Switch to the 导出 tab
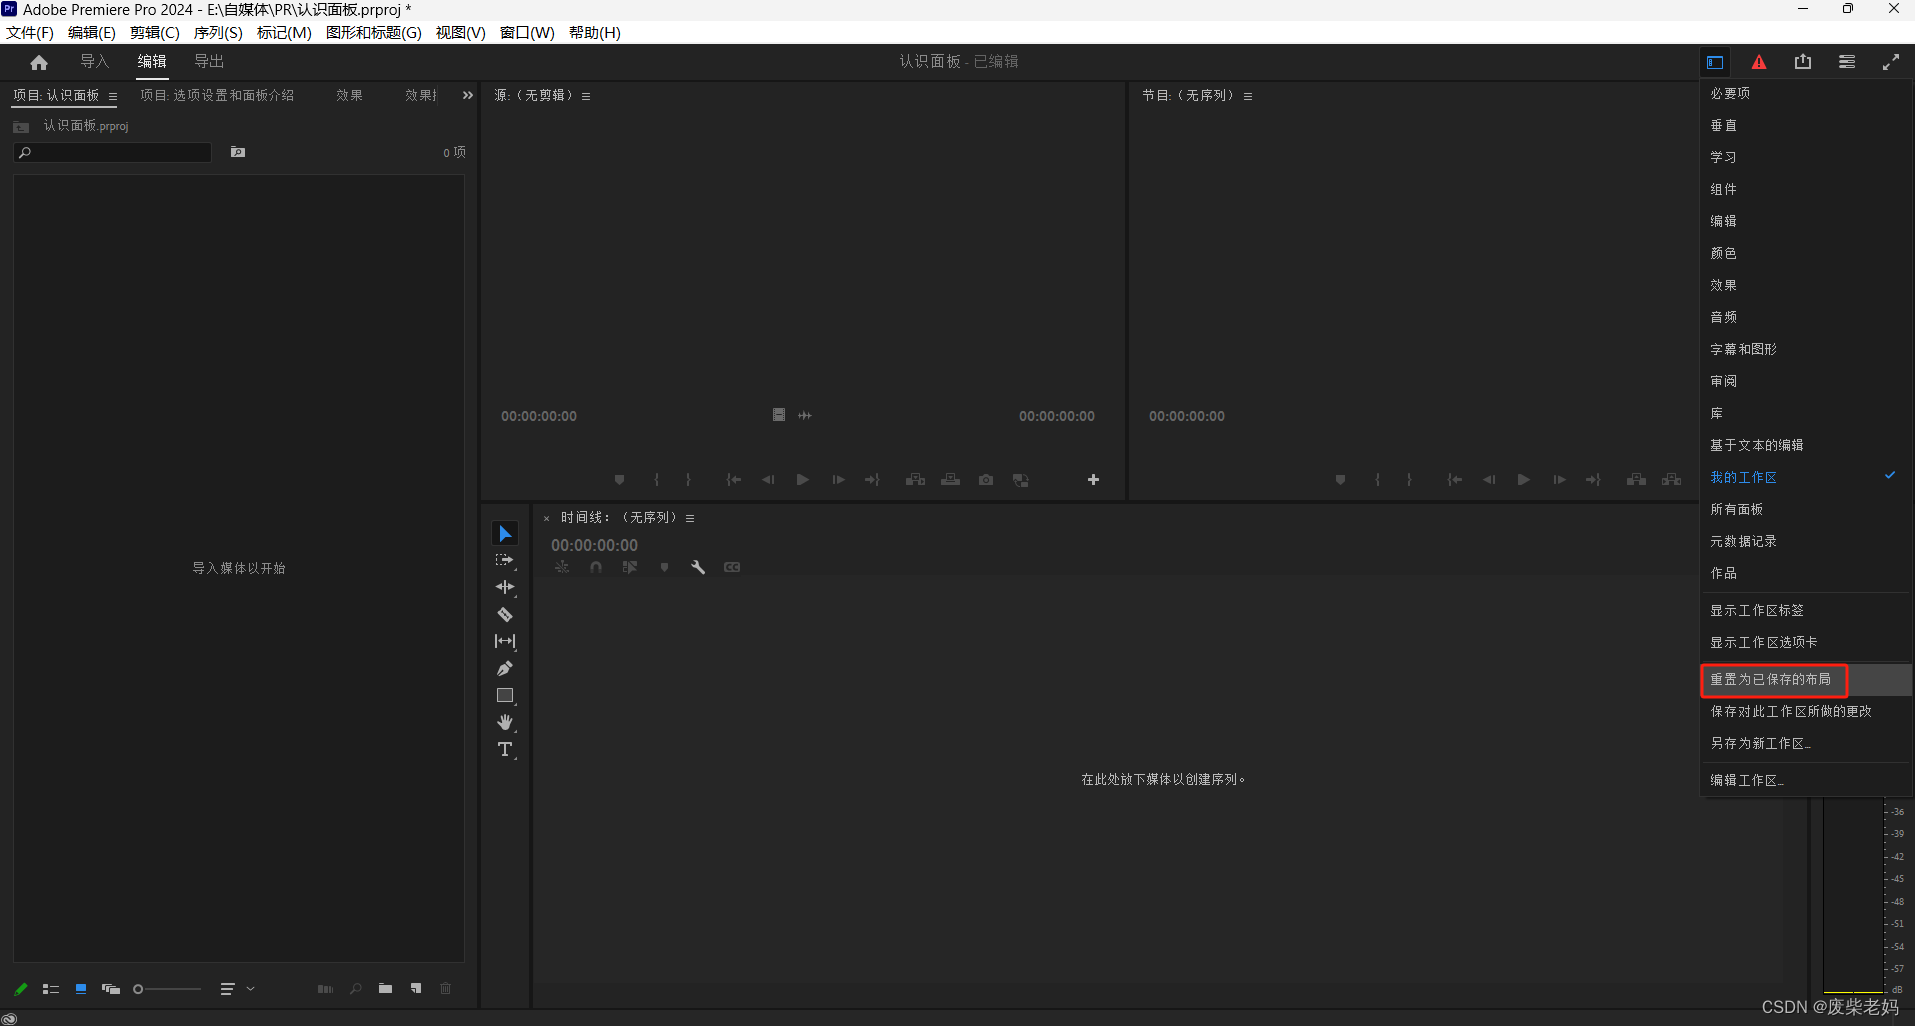Screen dimensions: 1915x1026 click(x=209, y=62)
